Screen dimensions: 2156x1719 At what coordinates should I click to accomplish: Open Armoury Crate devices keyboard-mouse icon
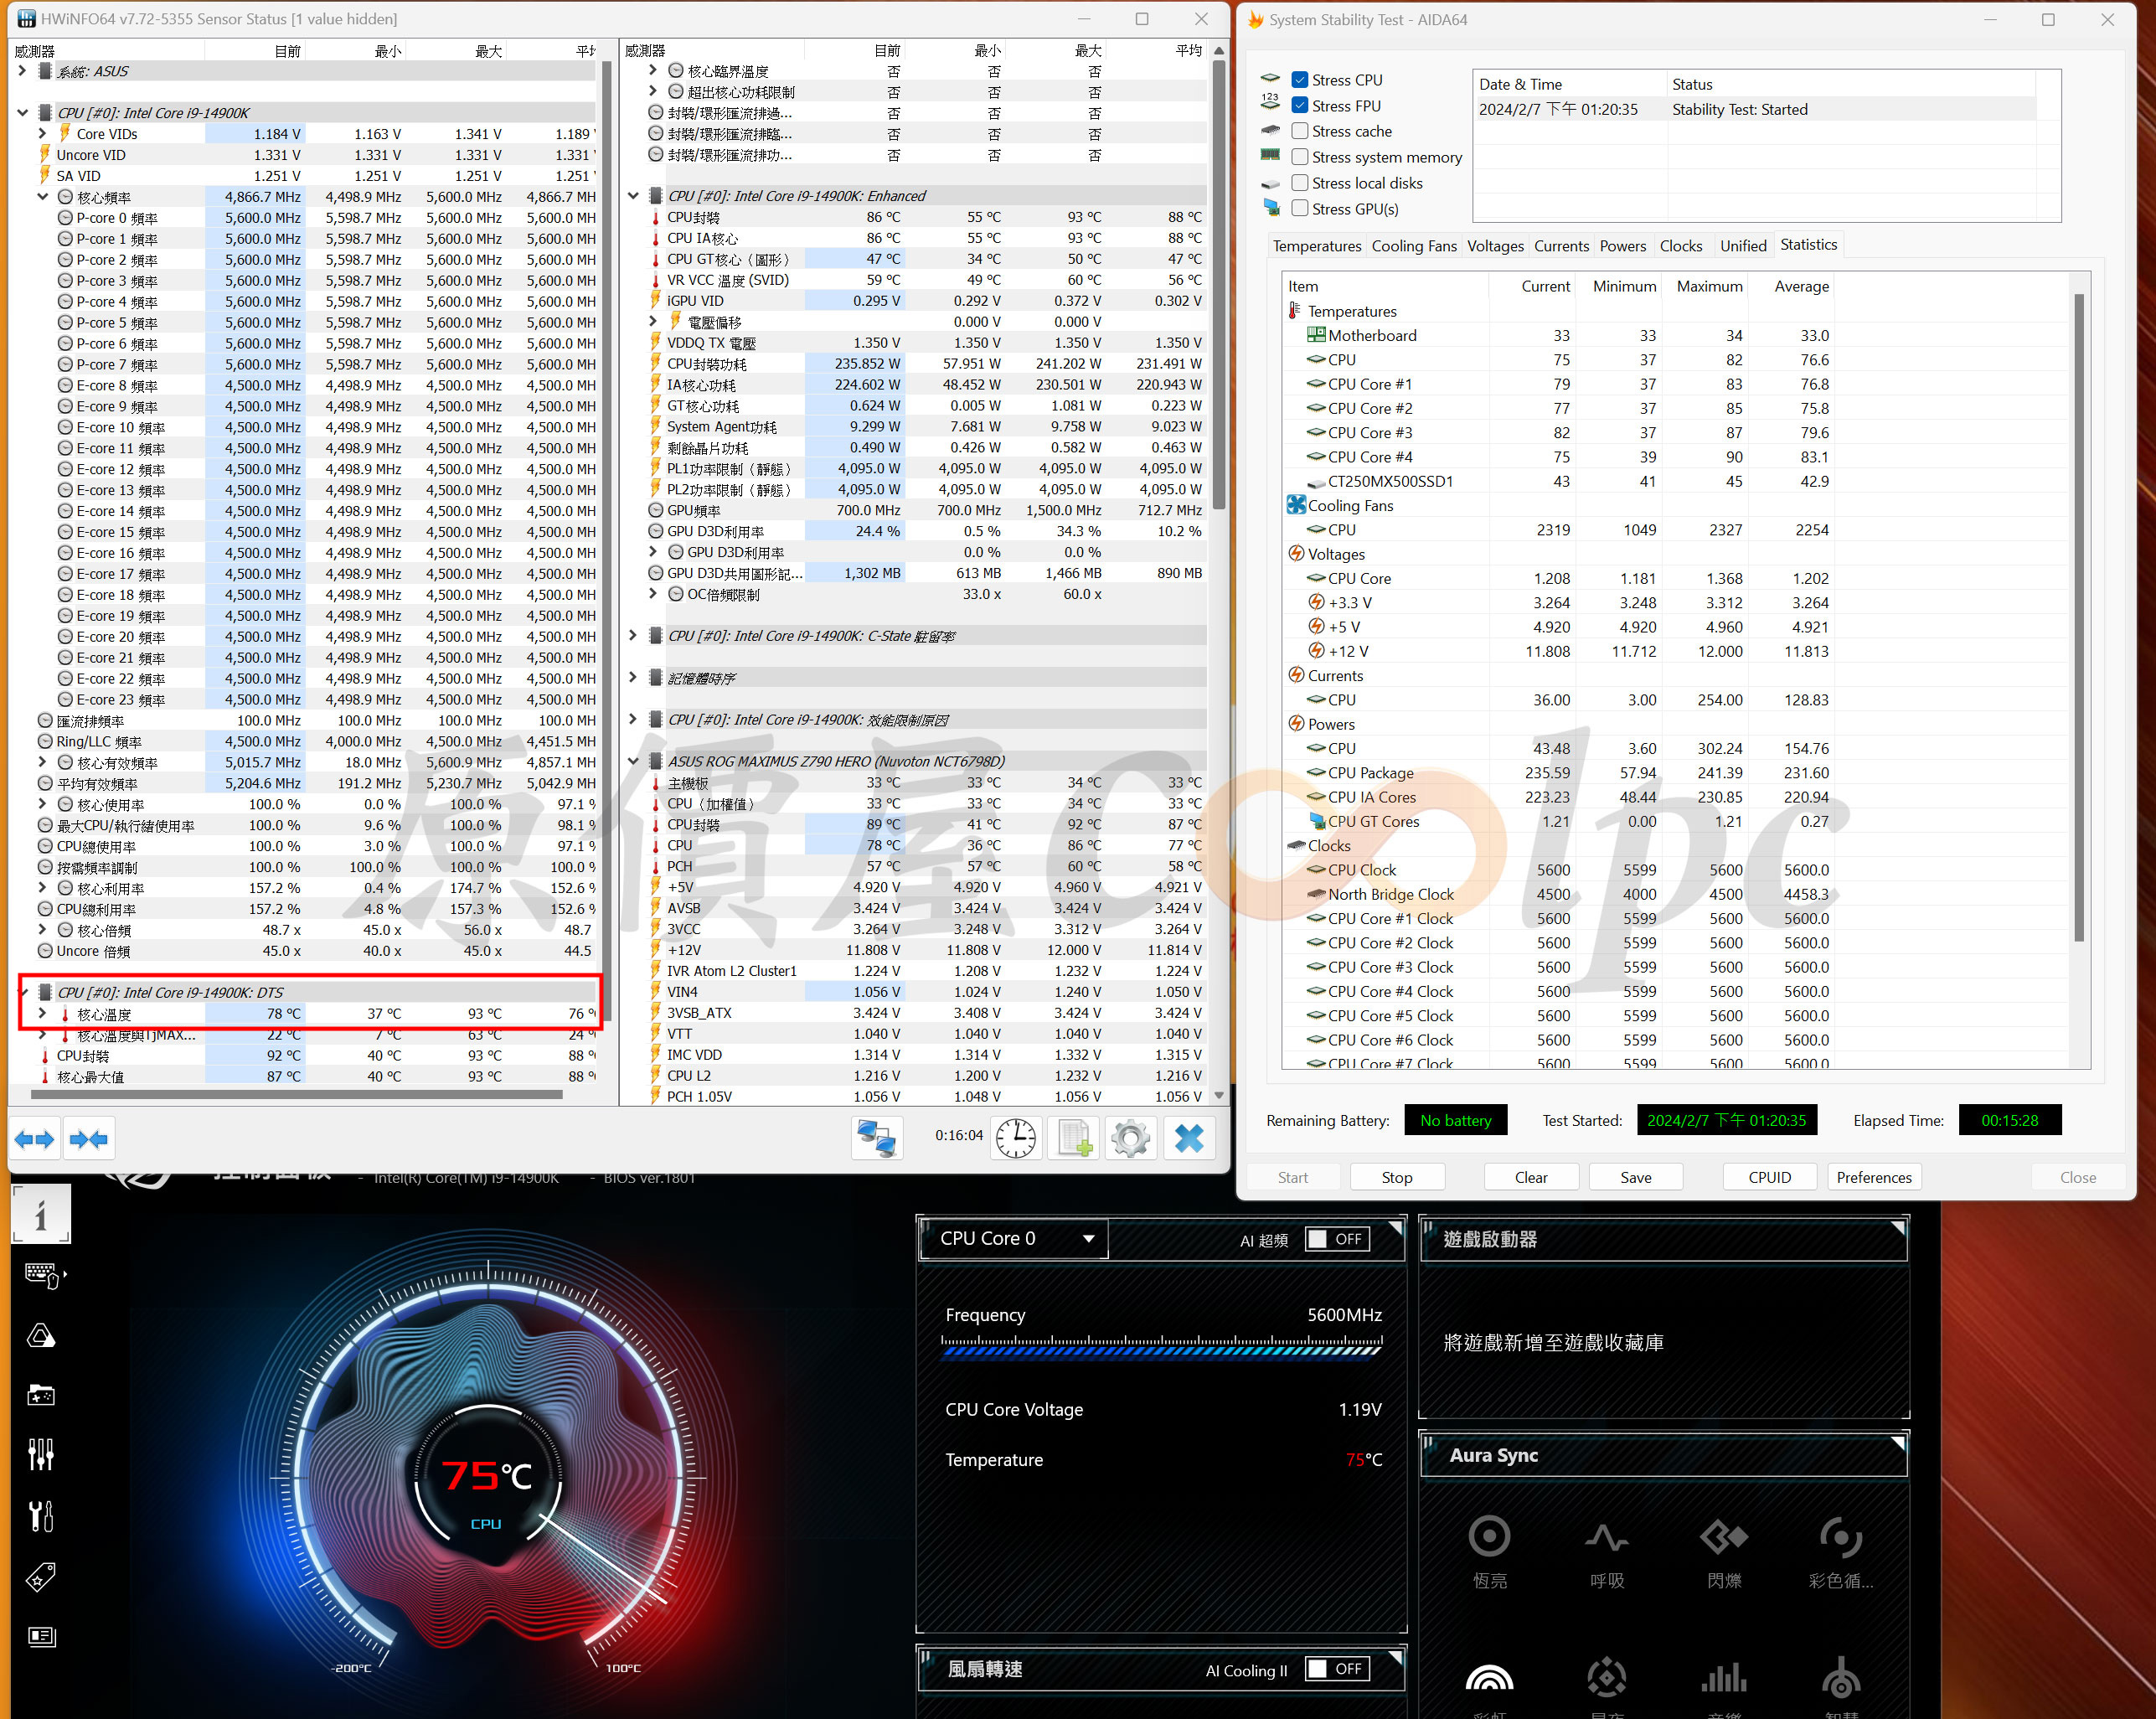point(43,1275)
